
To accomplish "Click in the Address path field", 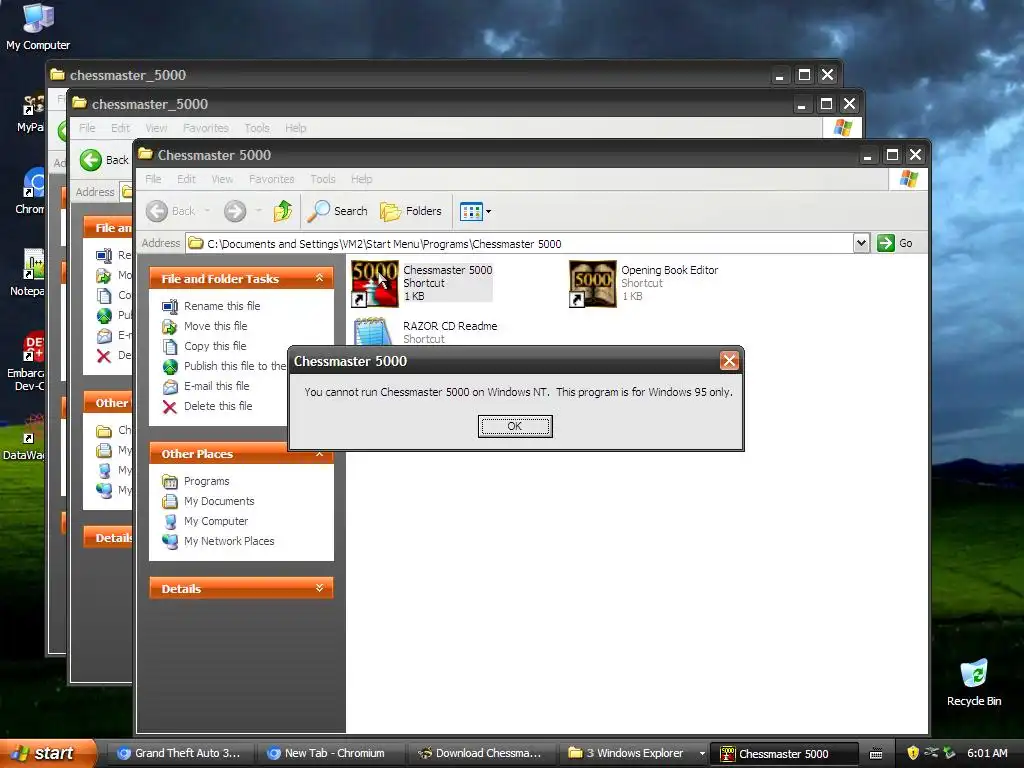I will 520,244.
